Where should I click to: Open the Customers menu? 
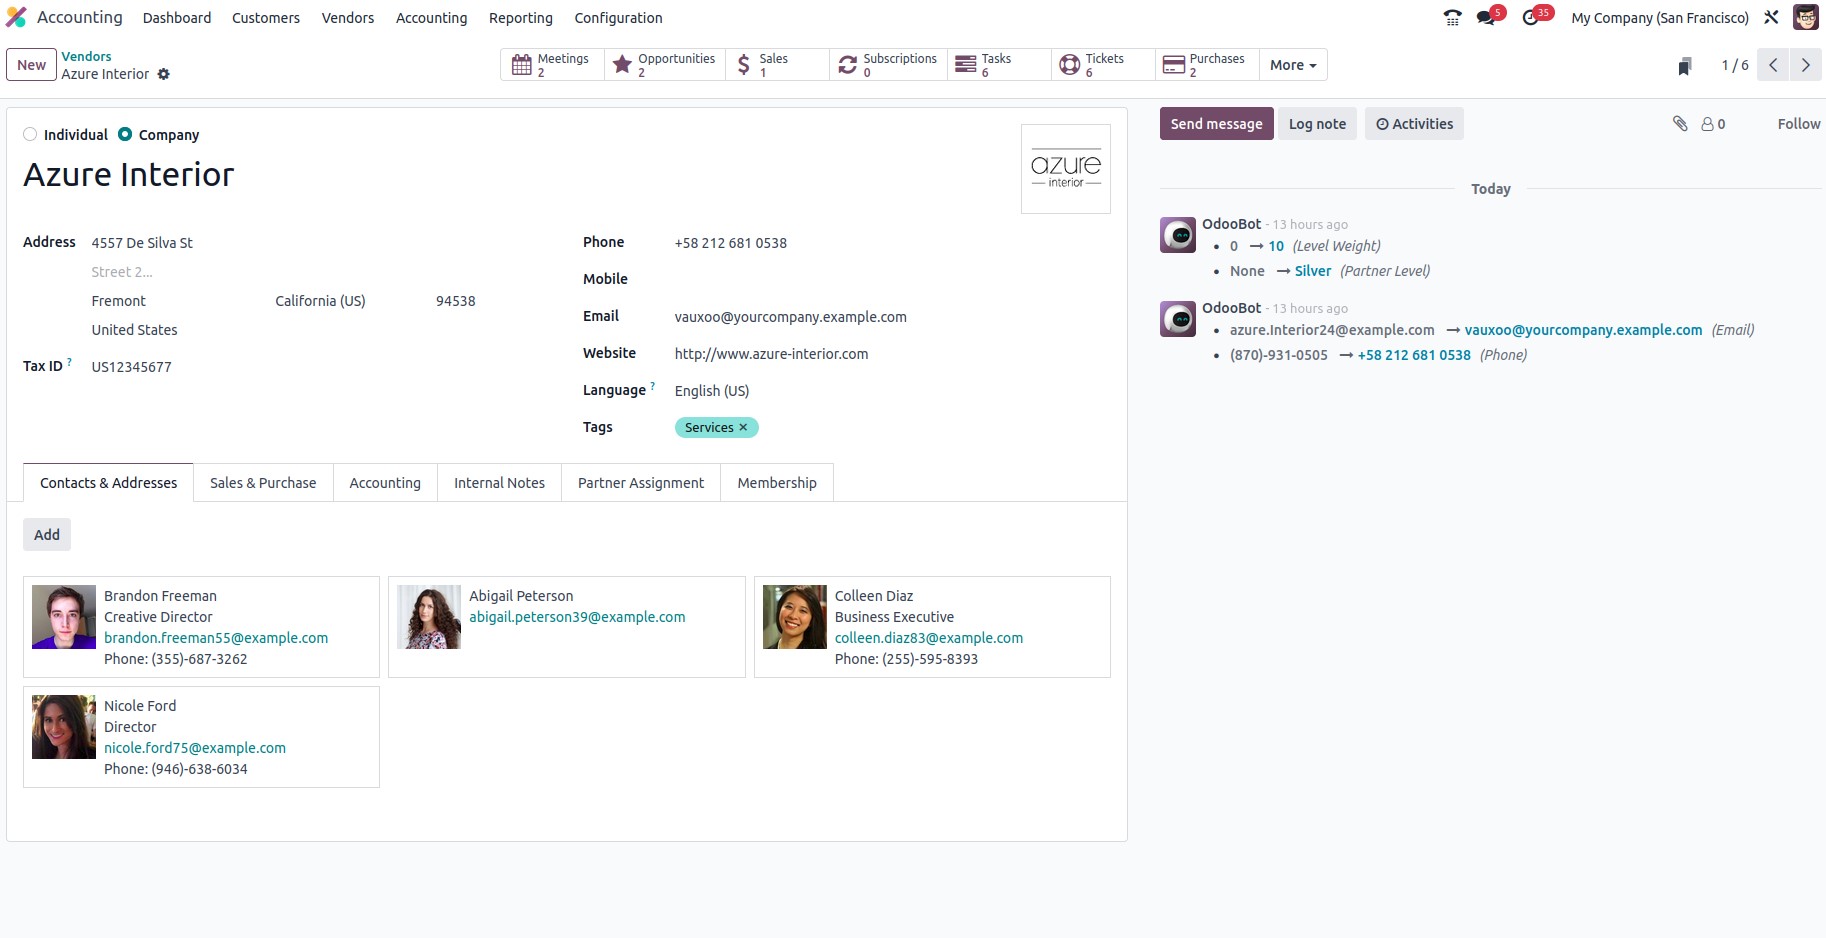(x=266, y=18)
